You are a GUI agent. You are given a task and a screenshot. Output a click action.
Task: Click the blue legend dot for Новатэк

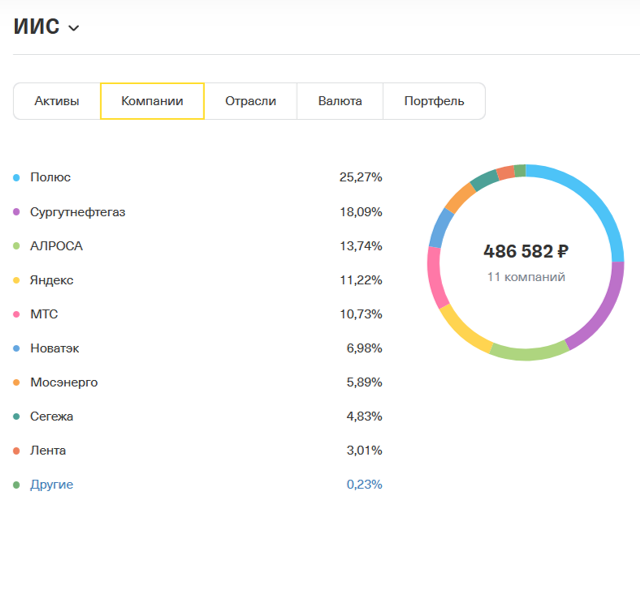(x=16, y=348)
